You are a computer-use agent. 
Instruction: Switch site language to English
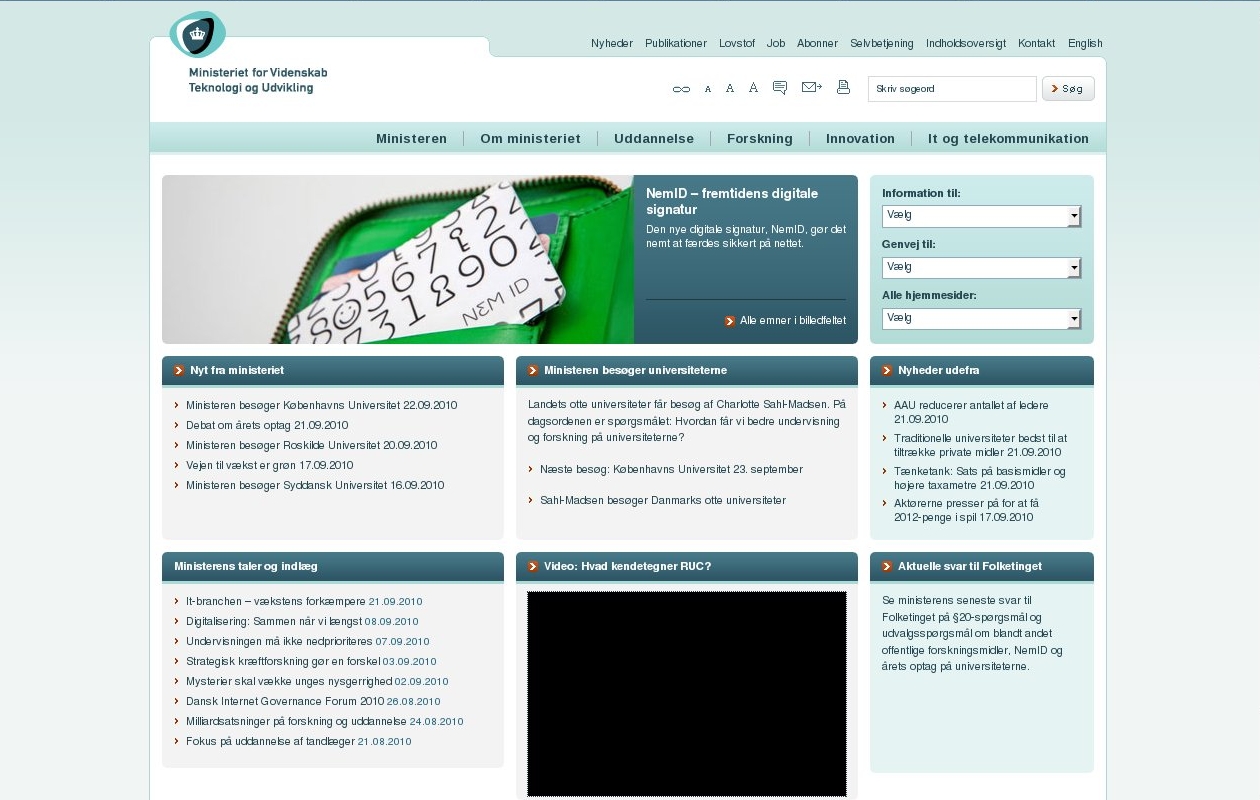1085,43
